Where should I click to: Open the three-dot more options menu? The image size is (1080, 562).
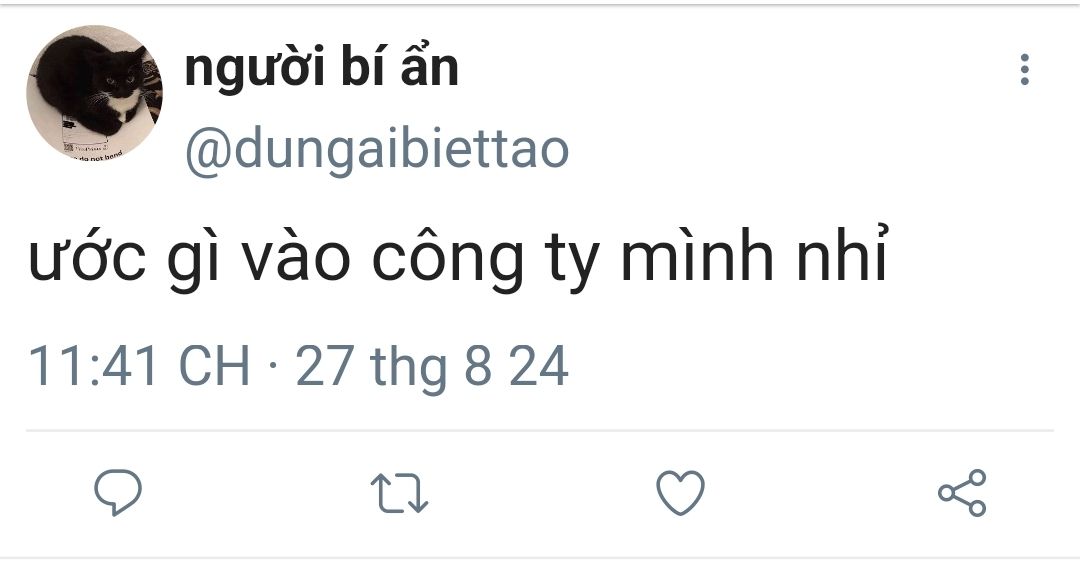click(x=1025, y=70)
